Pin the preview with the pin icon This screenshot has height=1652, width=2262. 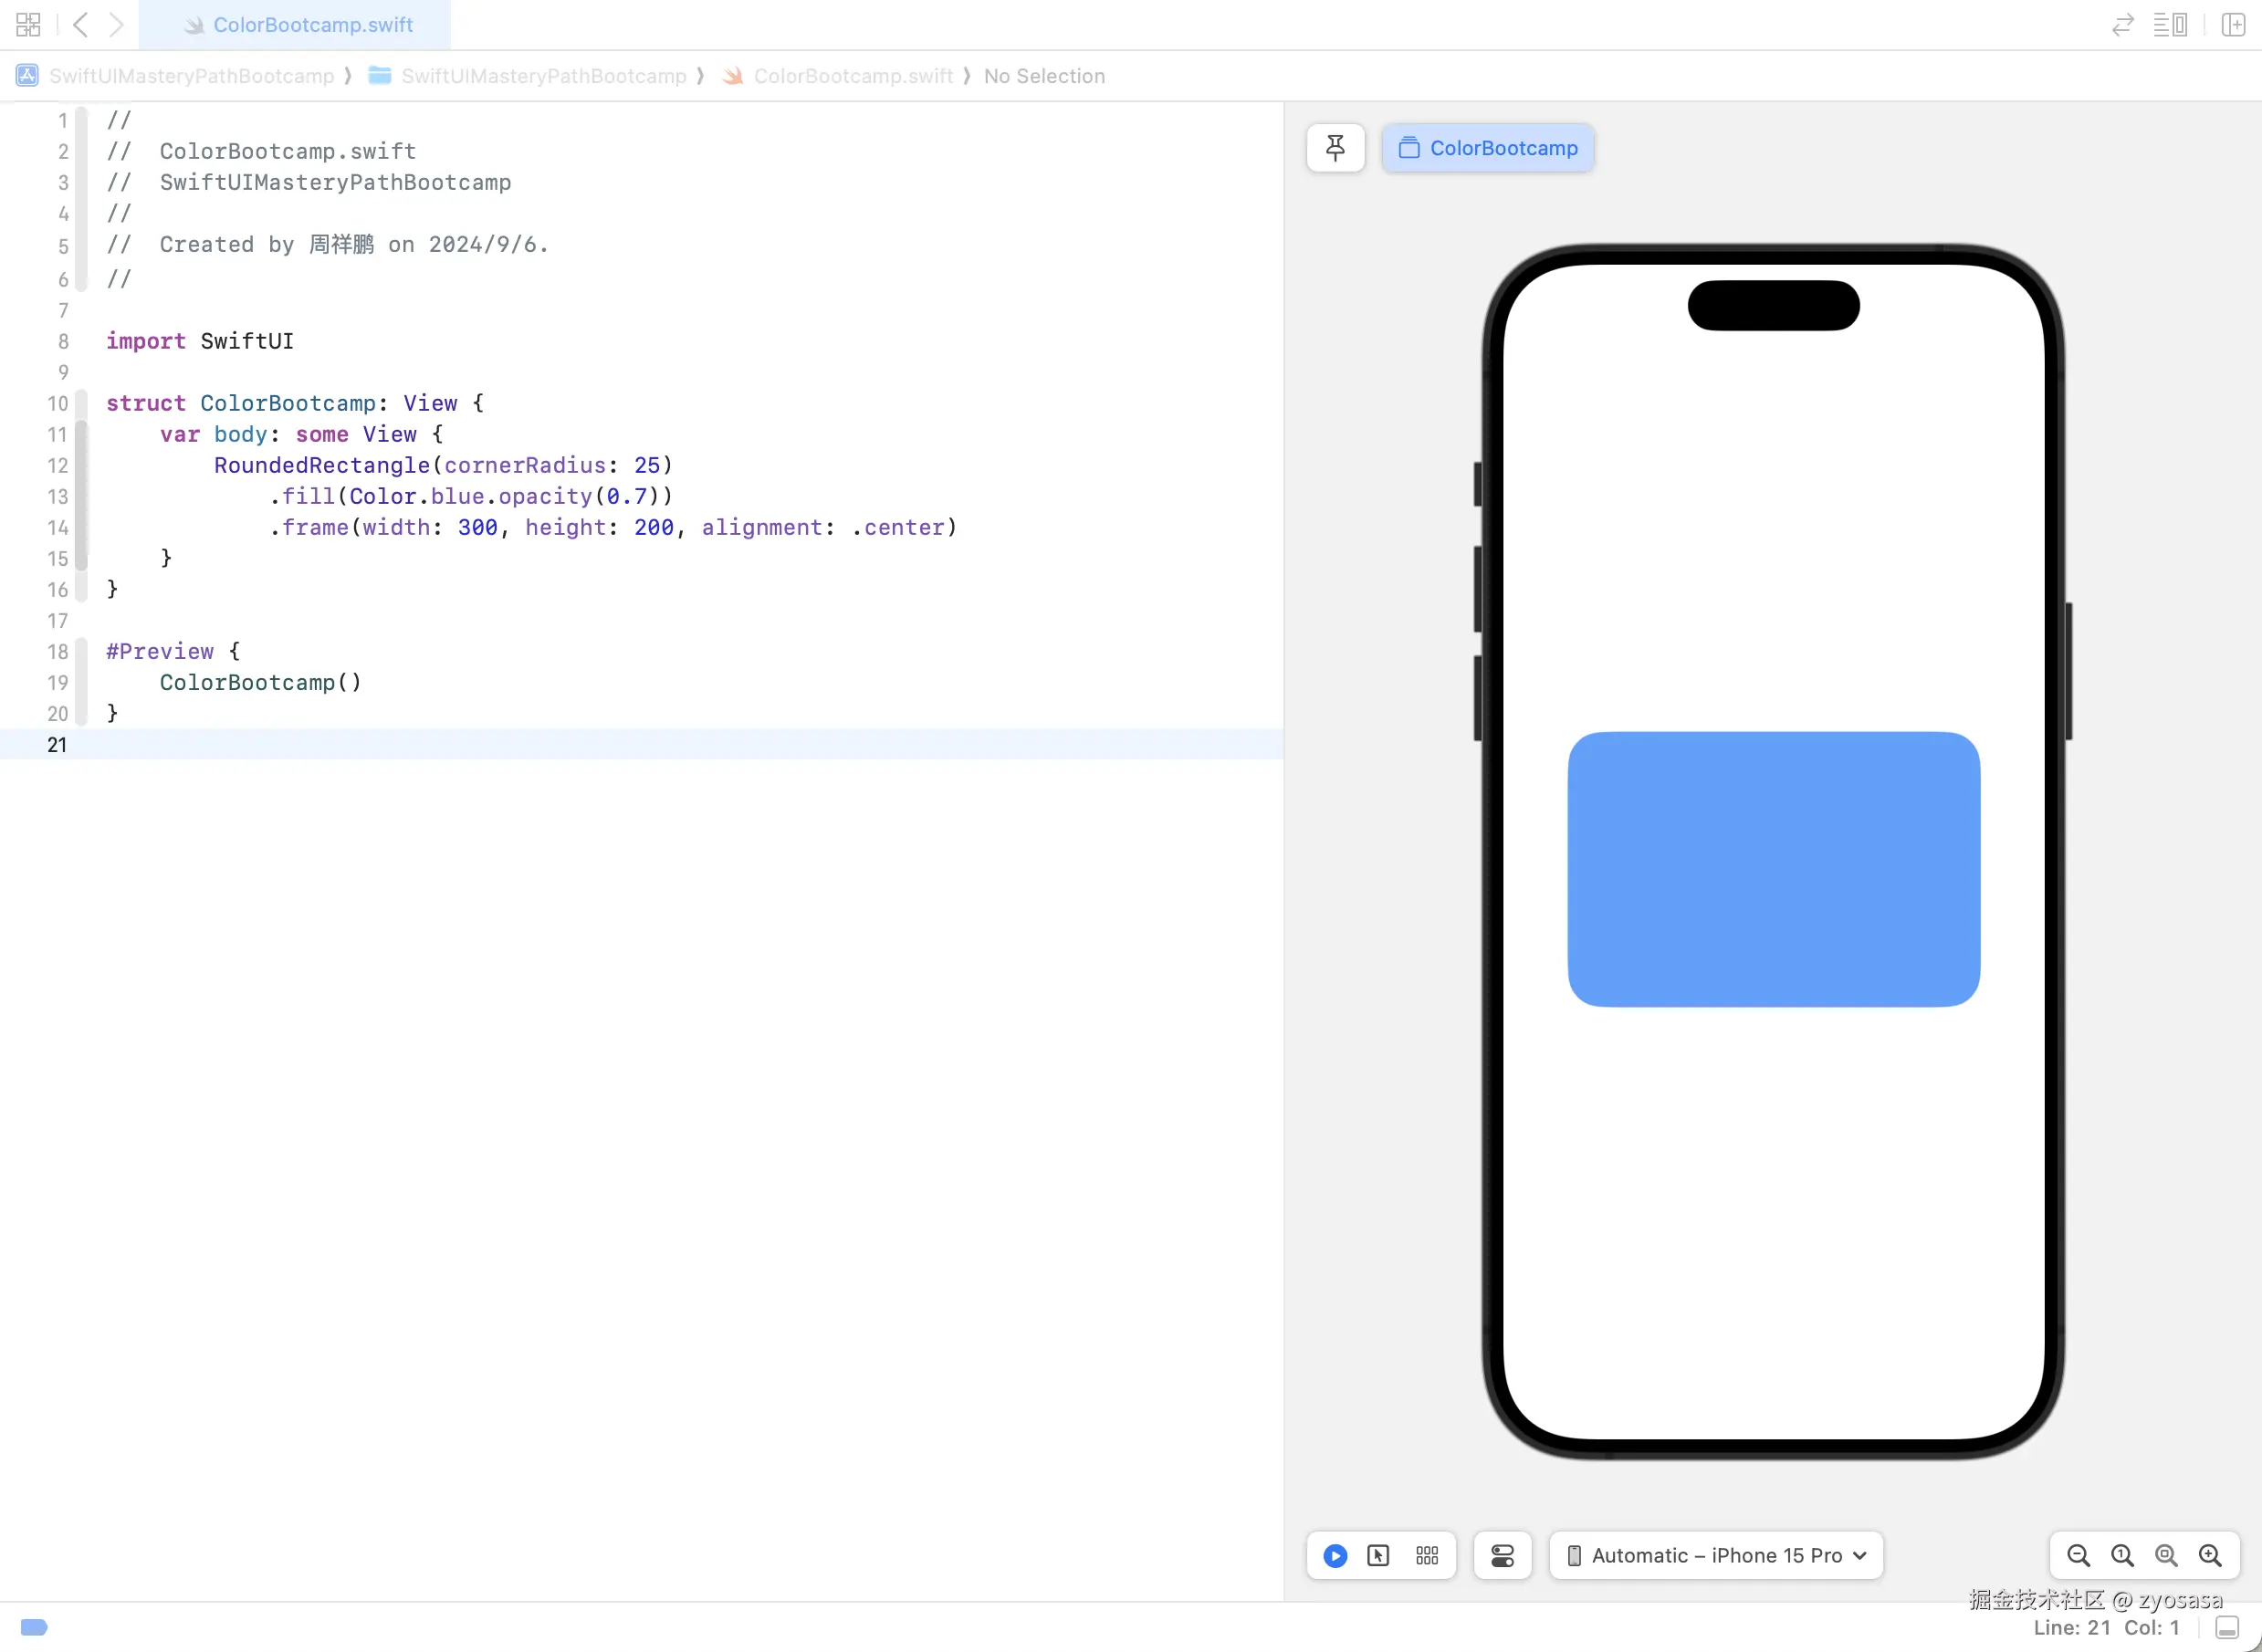coord(1335,148)
